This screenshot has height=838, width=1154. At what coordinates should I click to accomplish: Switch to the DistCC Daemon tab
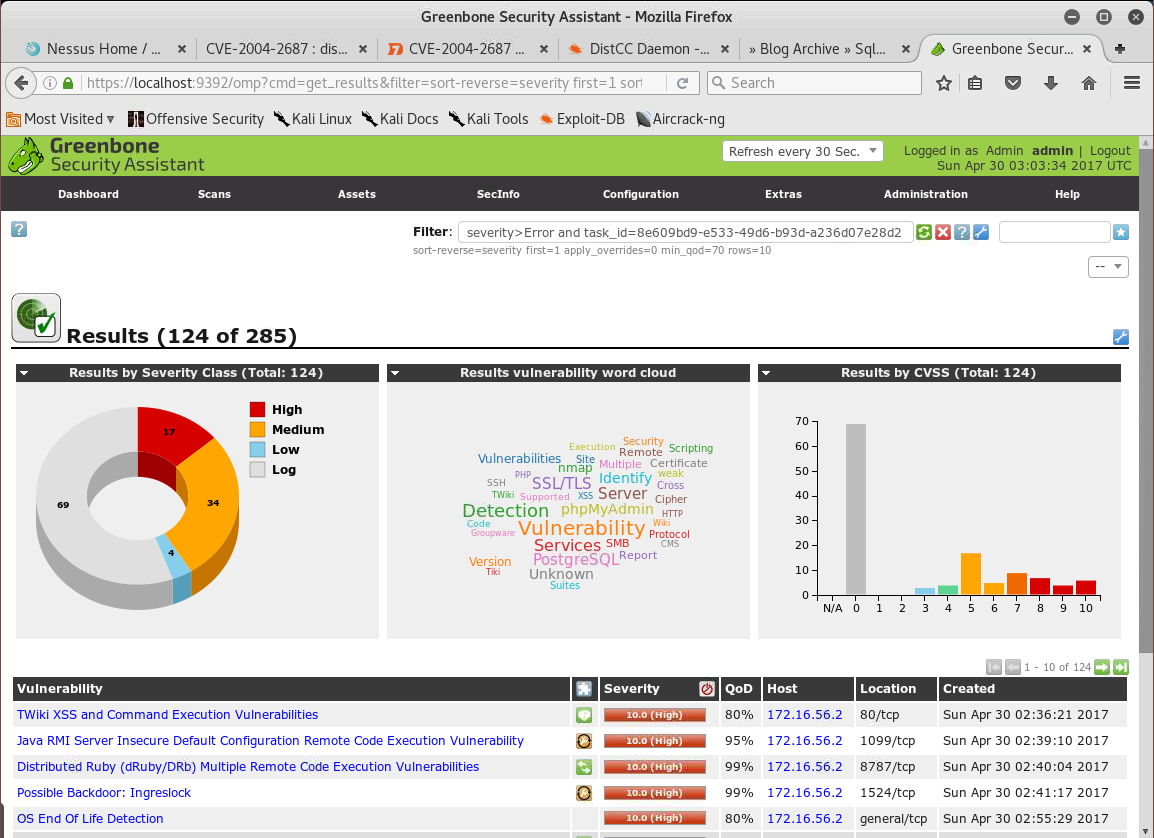pyautogui.click(x=648, y=49)
